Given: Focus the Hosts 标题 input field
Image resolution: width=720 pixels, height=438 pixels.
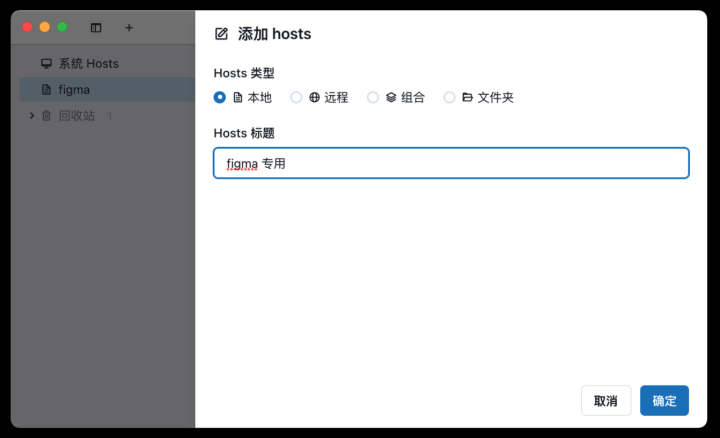Looking at the screenshot, I should tap(451, 163).
